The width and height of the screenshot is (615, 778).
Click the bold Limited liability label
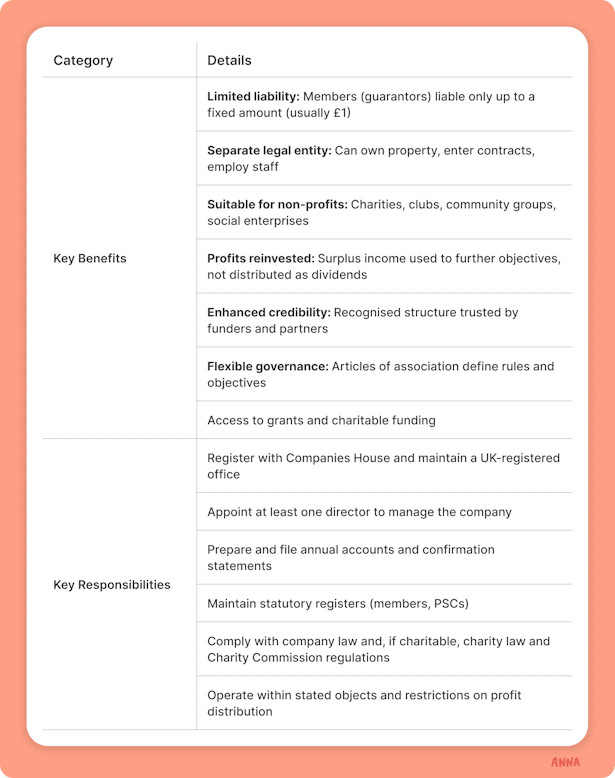click(x=253, y=96)
